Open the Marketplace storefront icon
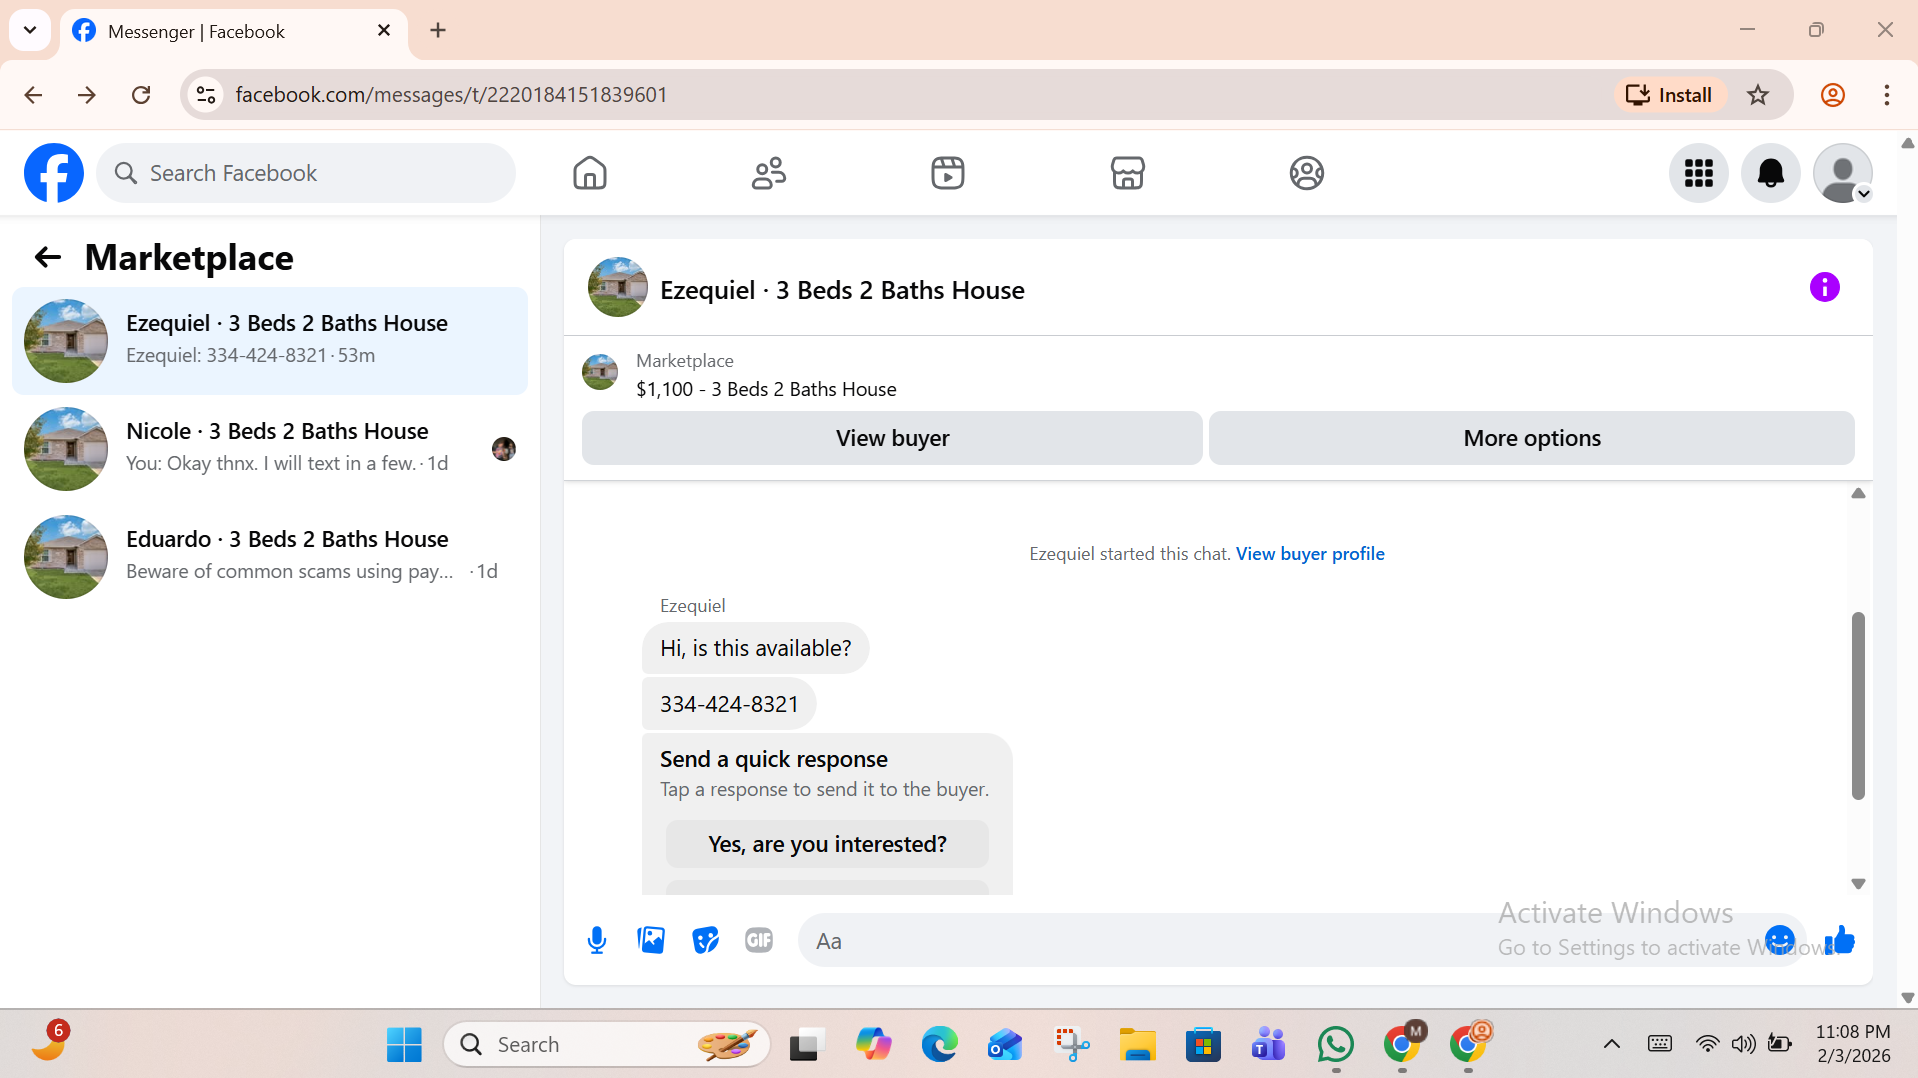Image resolution: width=1918 pixels, height=1078 pixels. [1127, 173]
